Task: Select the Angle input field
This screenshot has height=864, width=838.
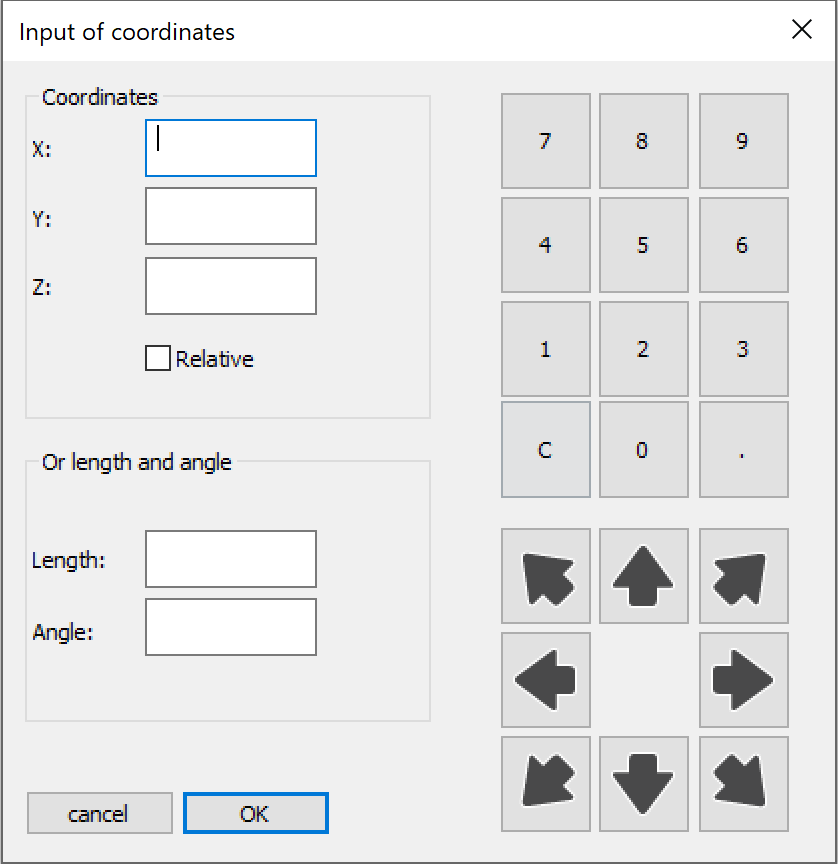Action: (231, 627)
